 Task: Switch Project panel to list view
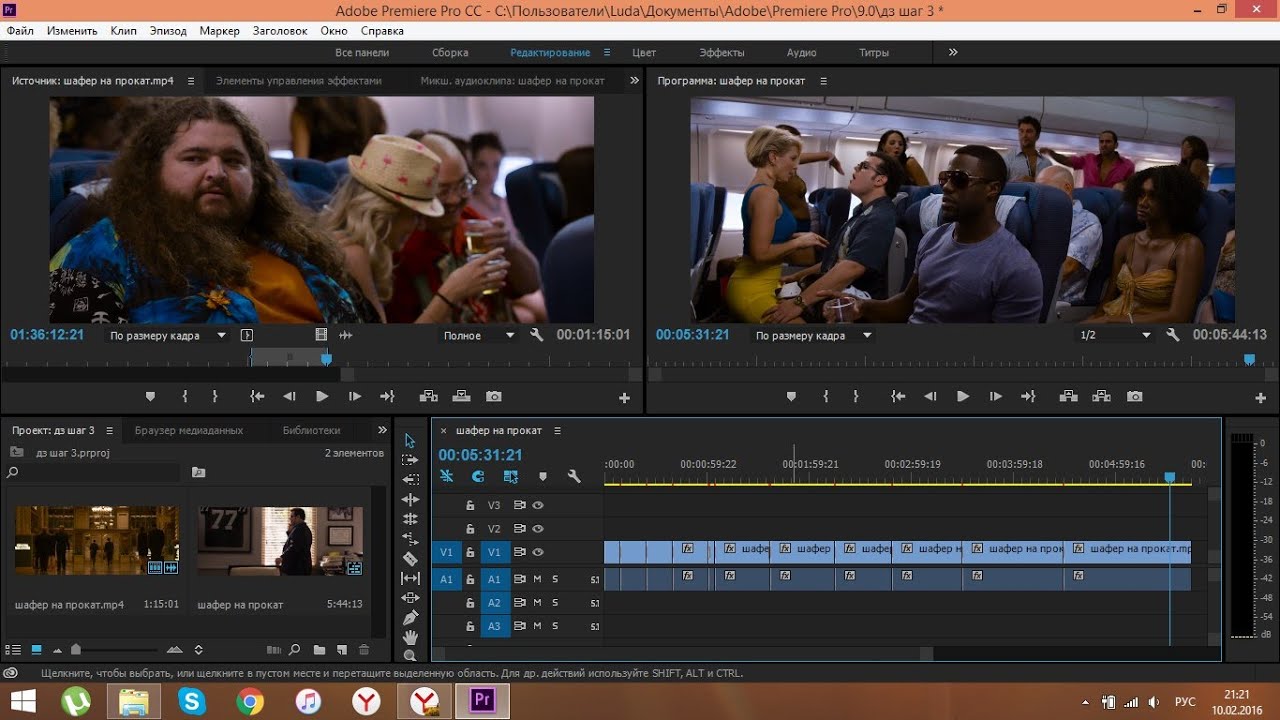pyautogui.click(x=13, y=650)
